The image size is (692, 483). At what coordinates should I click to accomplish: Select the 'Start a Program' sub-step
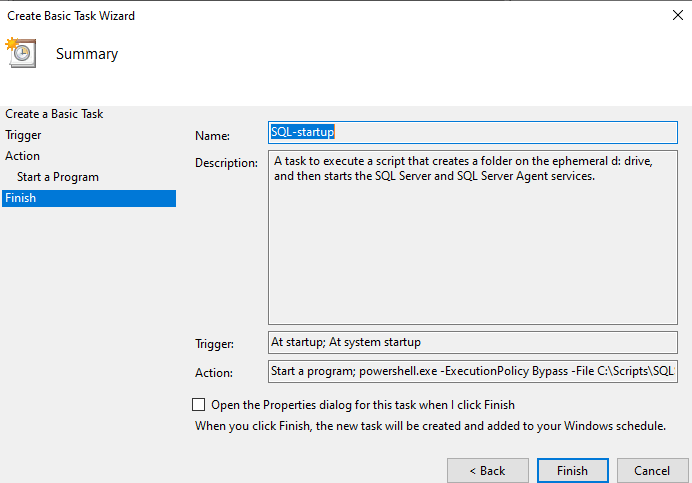58,177
